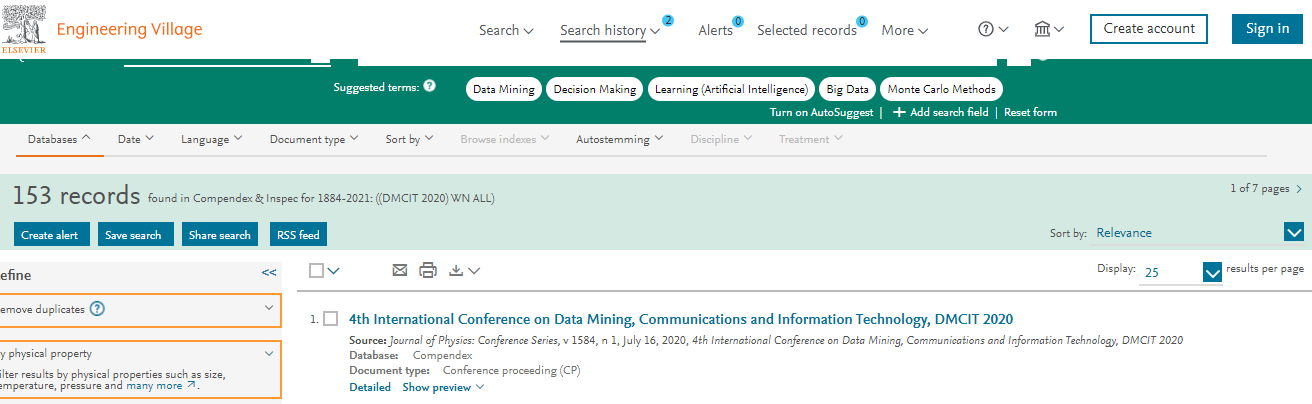1312x404 pixels.
Task: Click the Sign in button
Action: 1268,29
